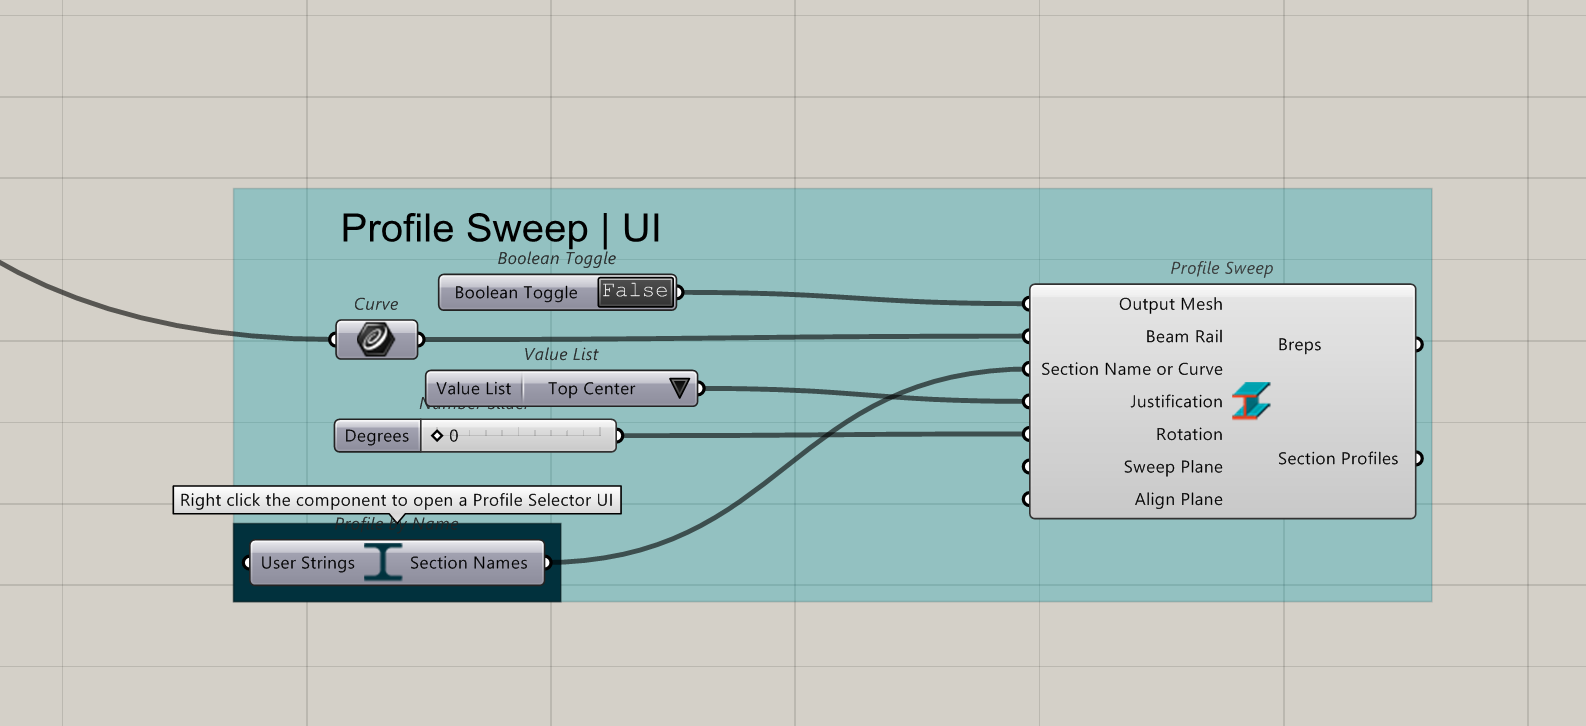
Task: Toggle the False value on Boolean Toggle
Action: pyautogui.click(x=635, y=292)
